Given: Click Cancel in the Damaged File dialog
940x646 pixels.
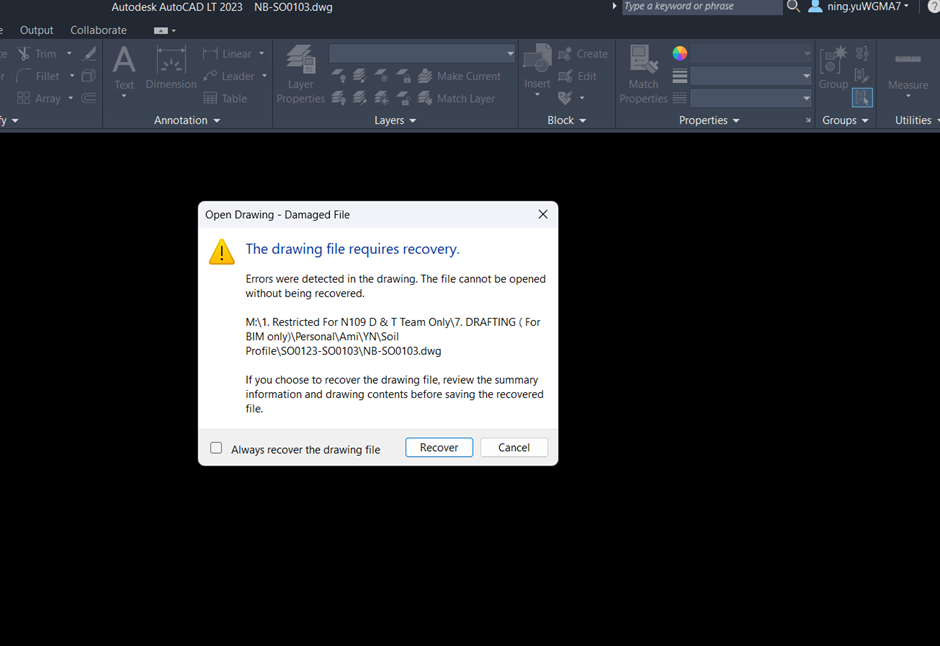Looking at the screenshot, I should pos(514,448).
